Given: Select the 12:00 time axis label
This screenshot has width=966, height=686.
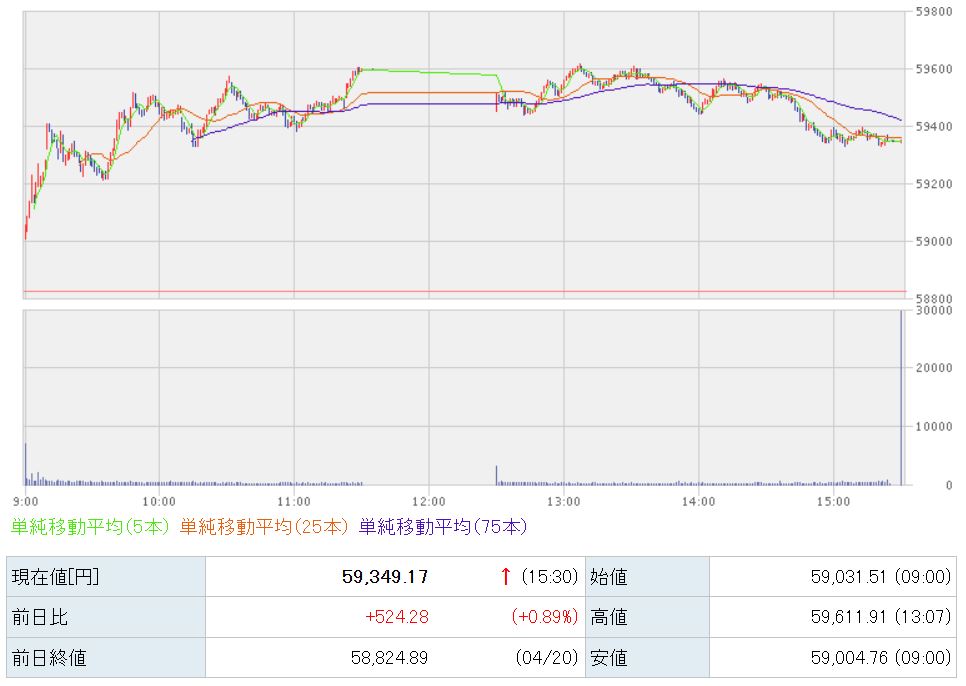Looking at the screenshot, I should pos(428,501).
